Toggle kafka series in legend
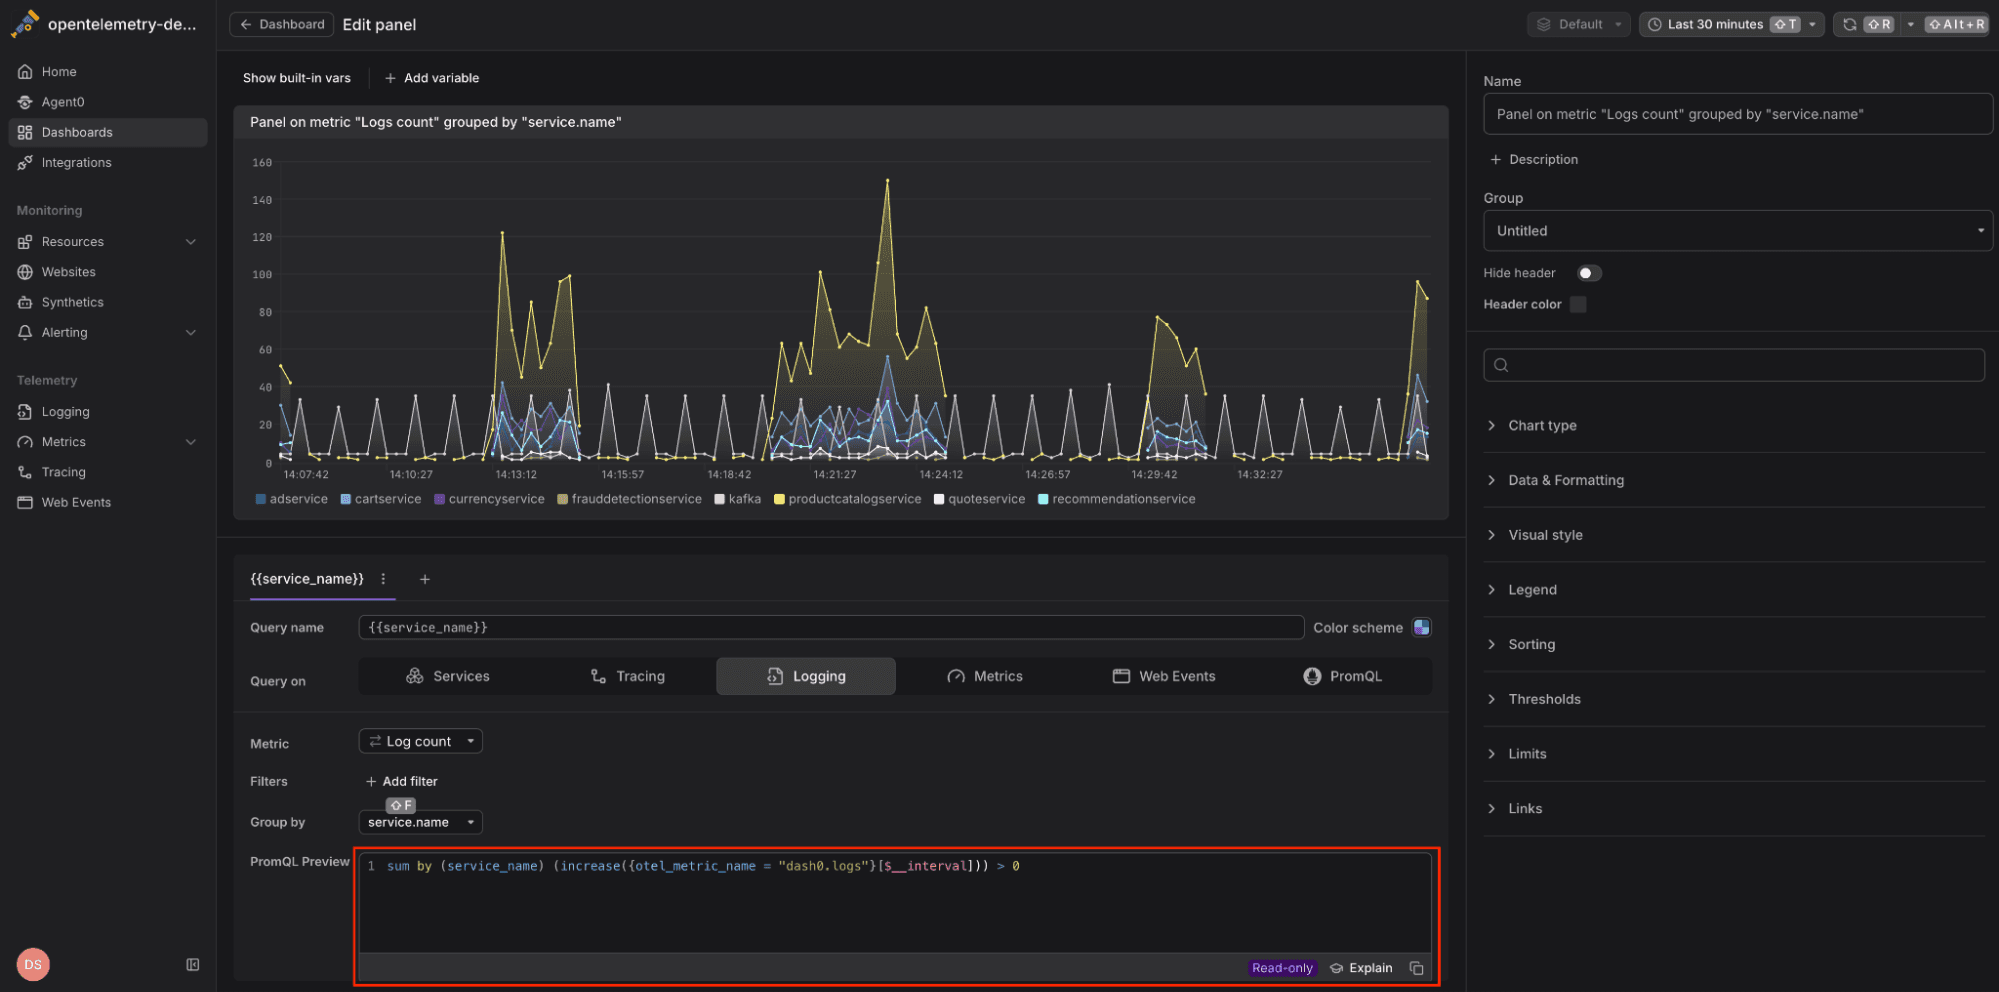The width and height of the screenshot is (1999, 992). coord(738,499)
